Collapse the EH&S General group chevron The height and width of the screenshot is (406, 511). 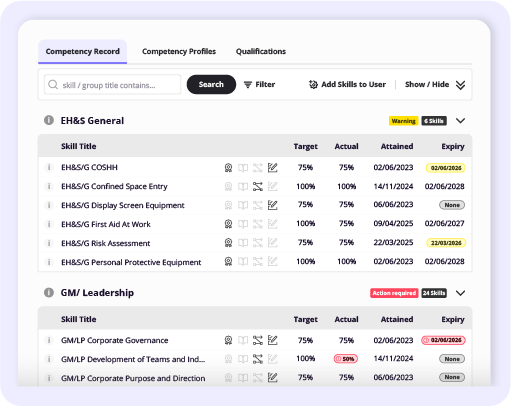tap(460, 121)
